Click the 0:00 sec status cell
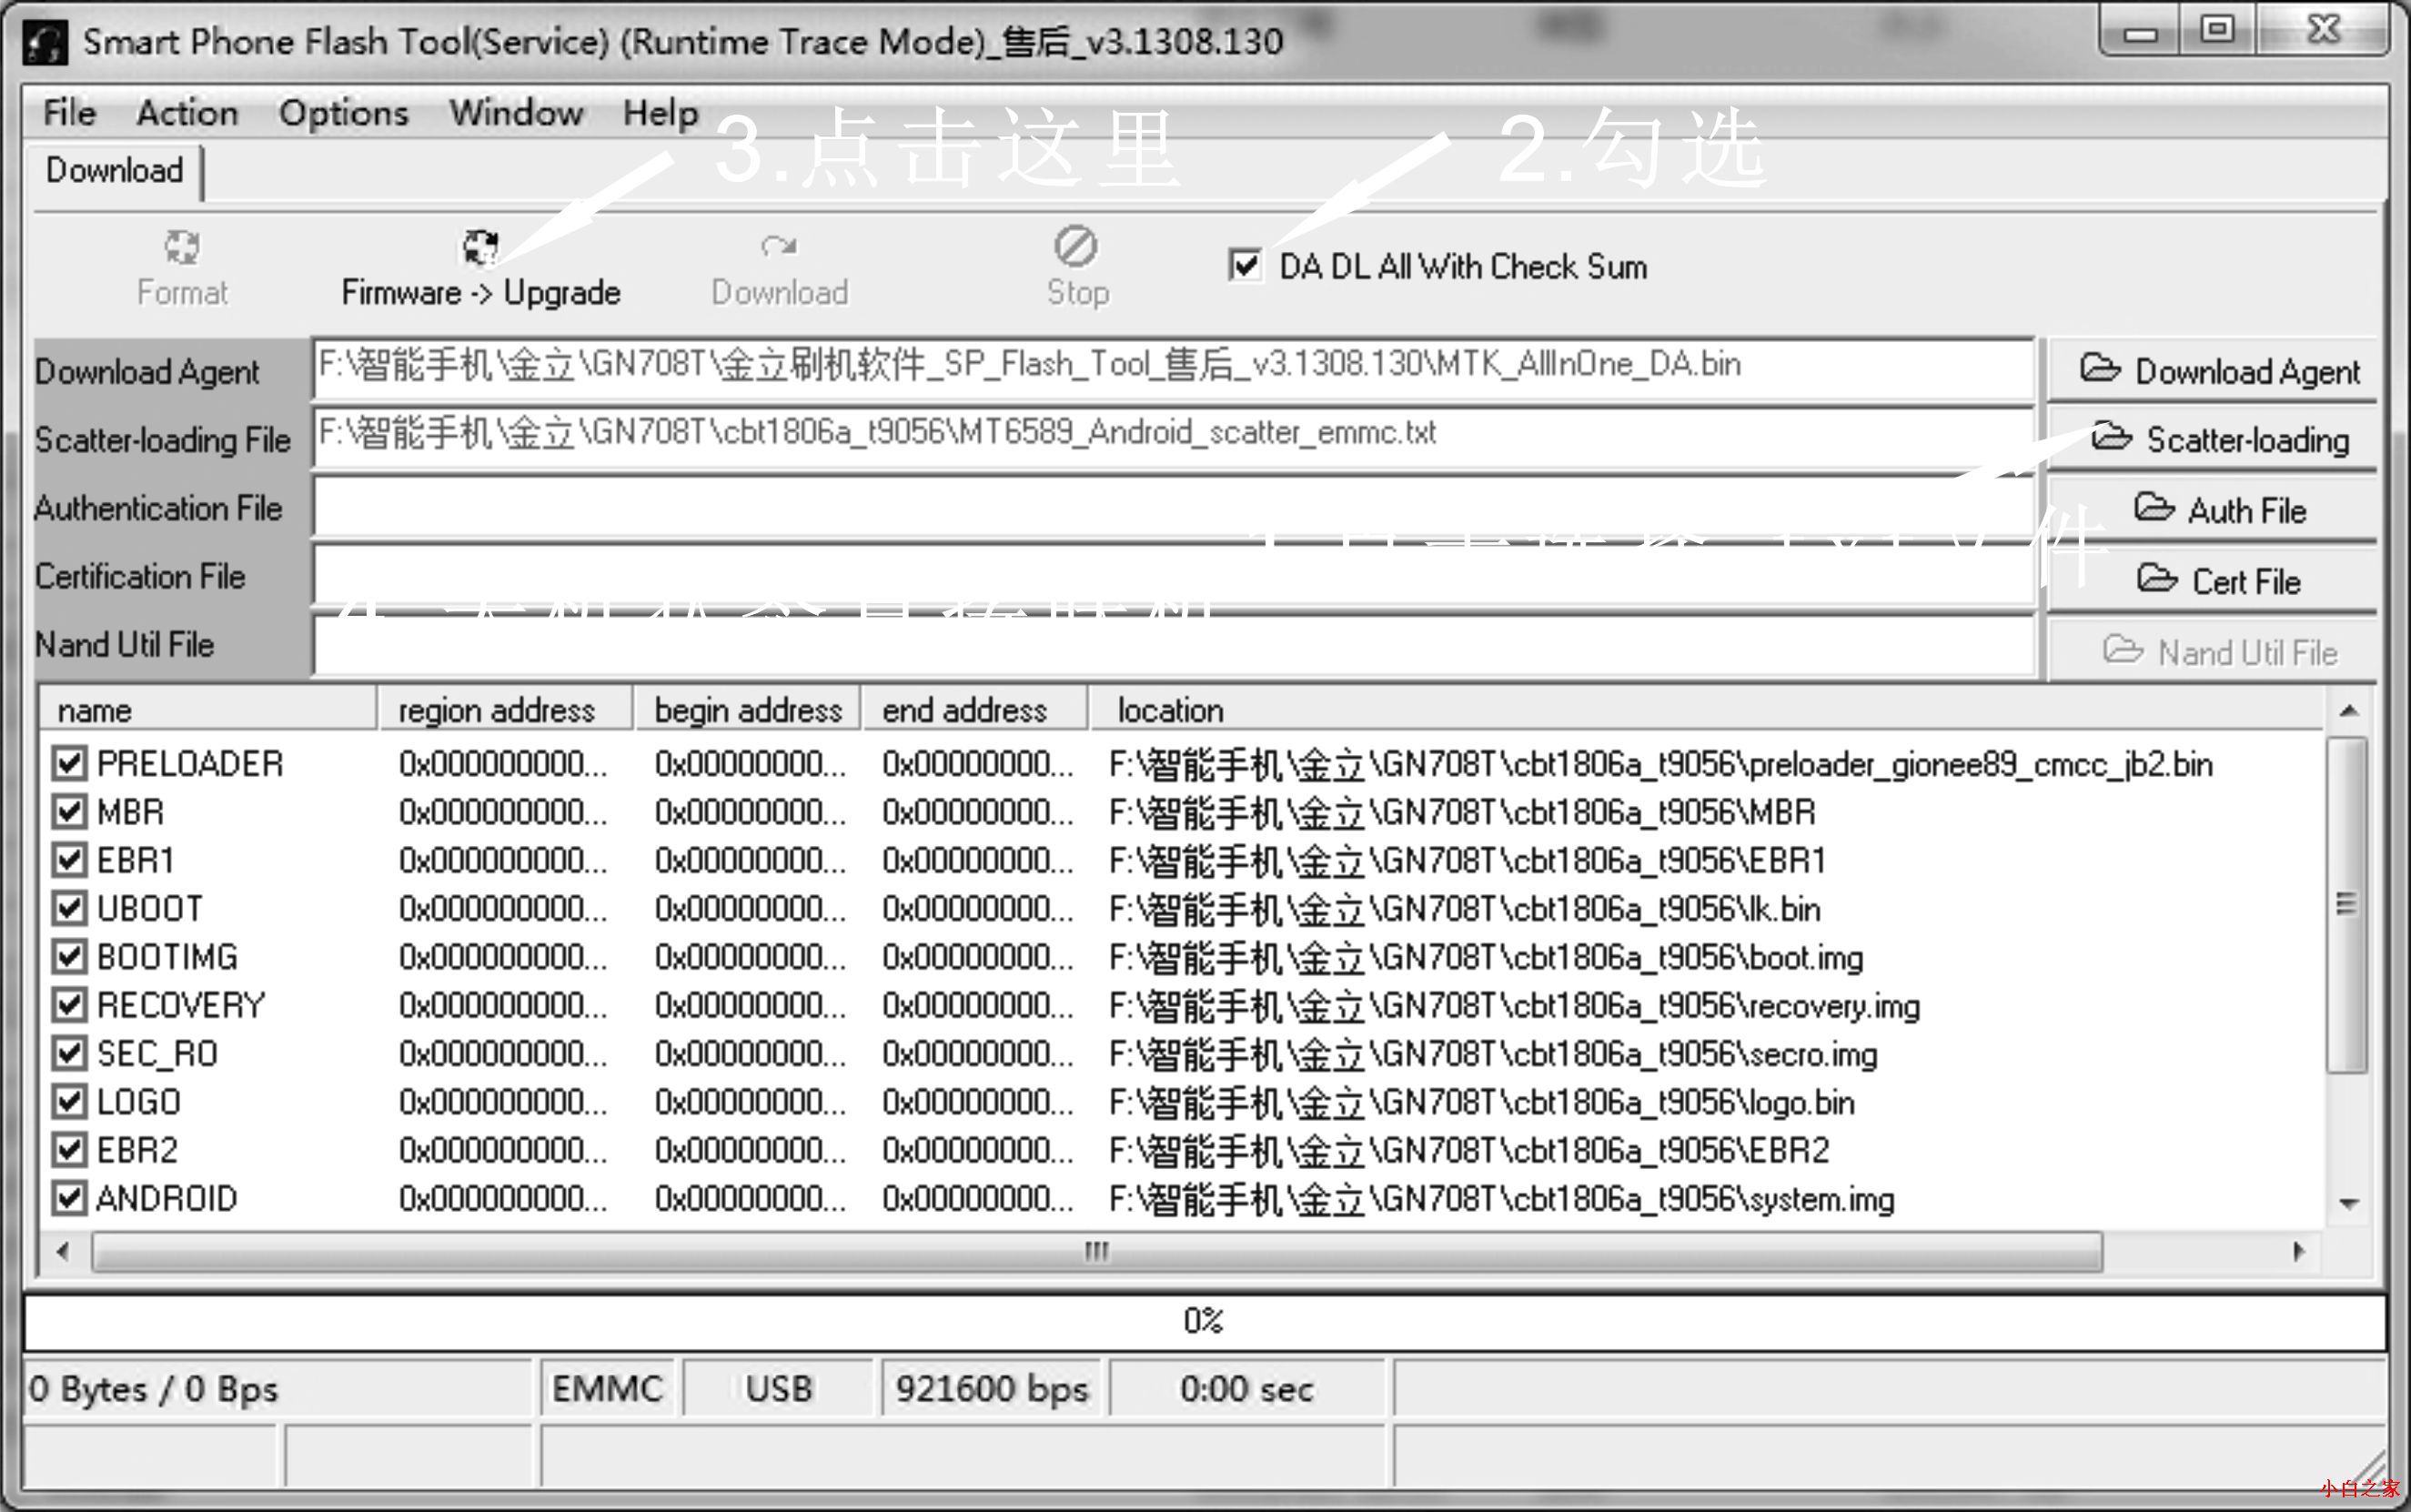 (x=1246, y=1388)
